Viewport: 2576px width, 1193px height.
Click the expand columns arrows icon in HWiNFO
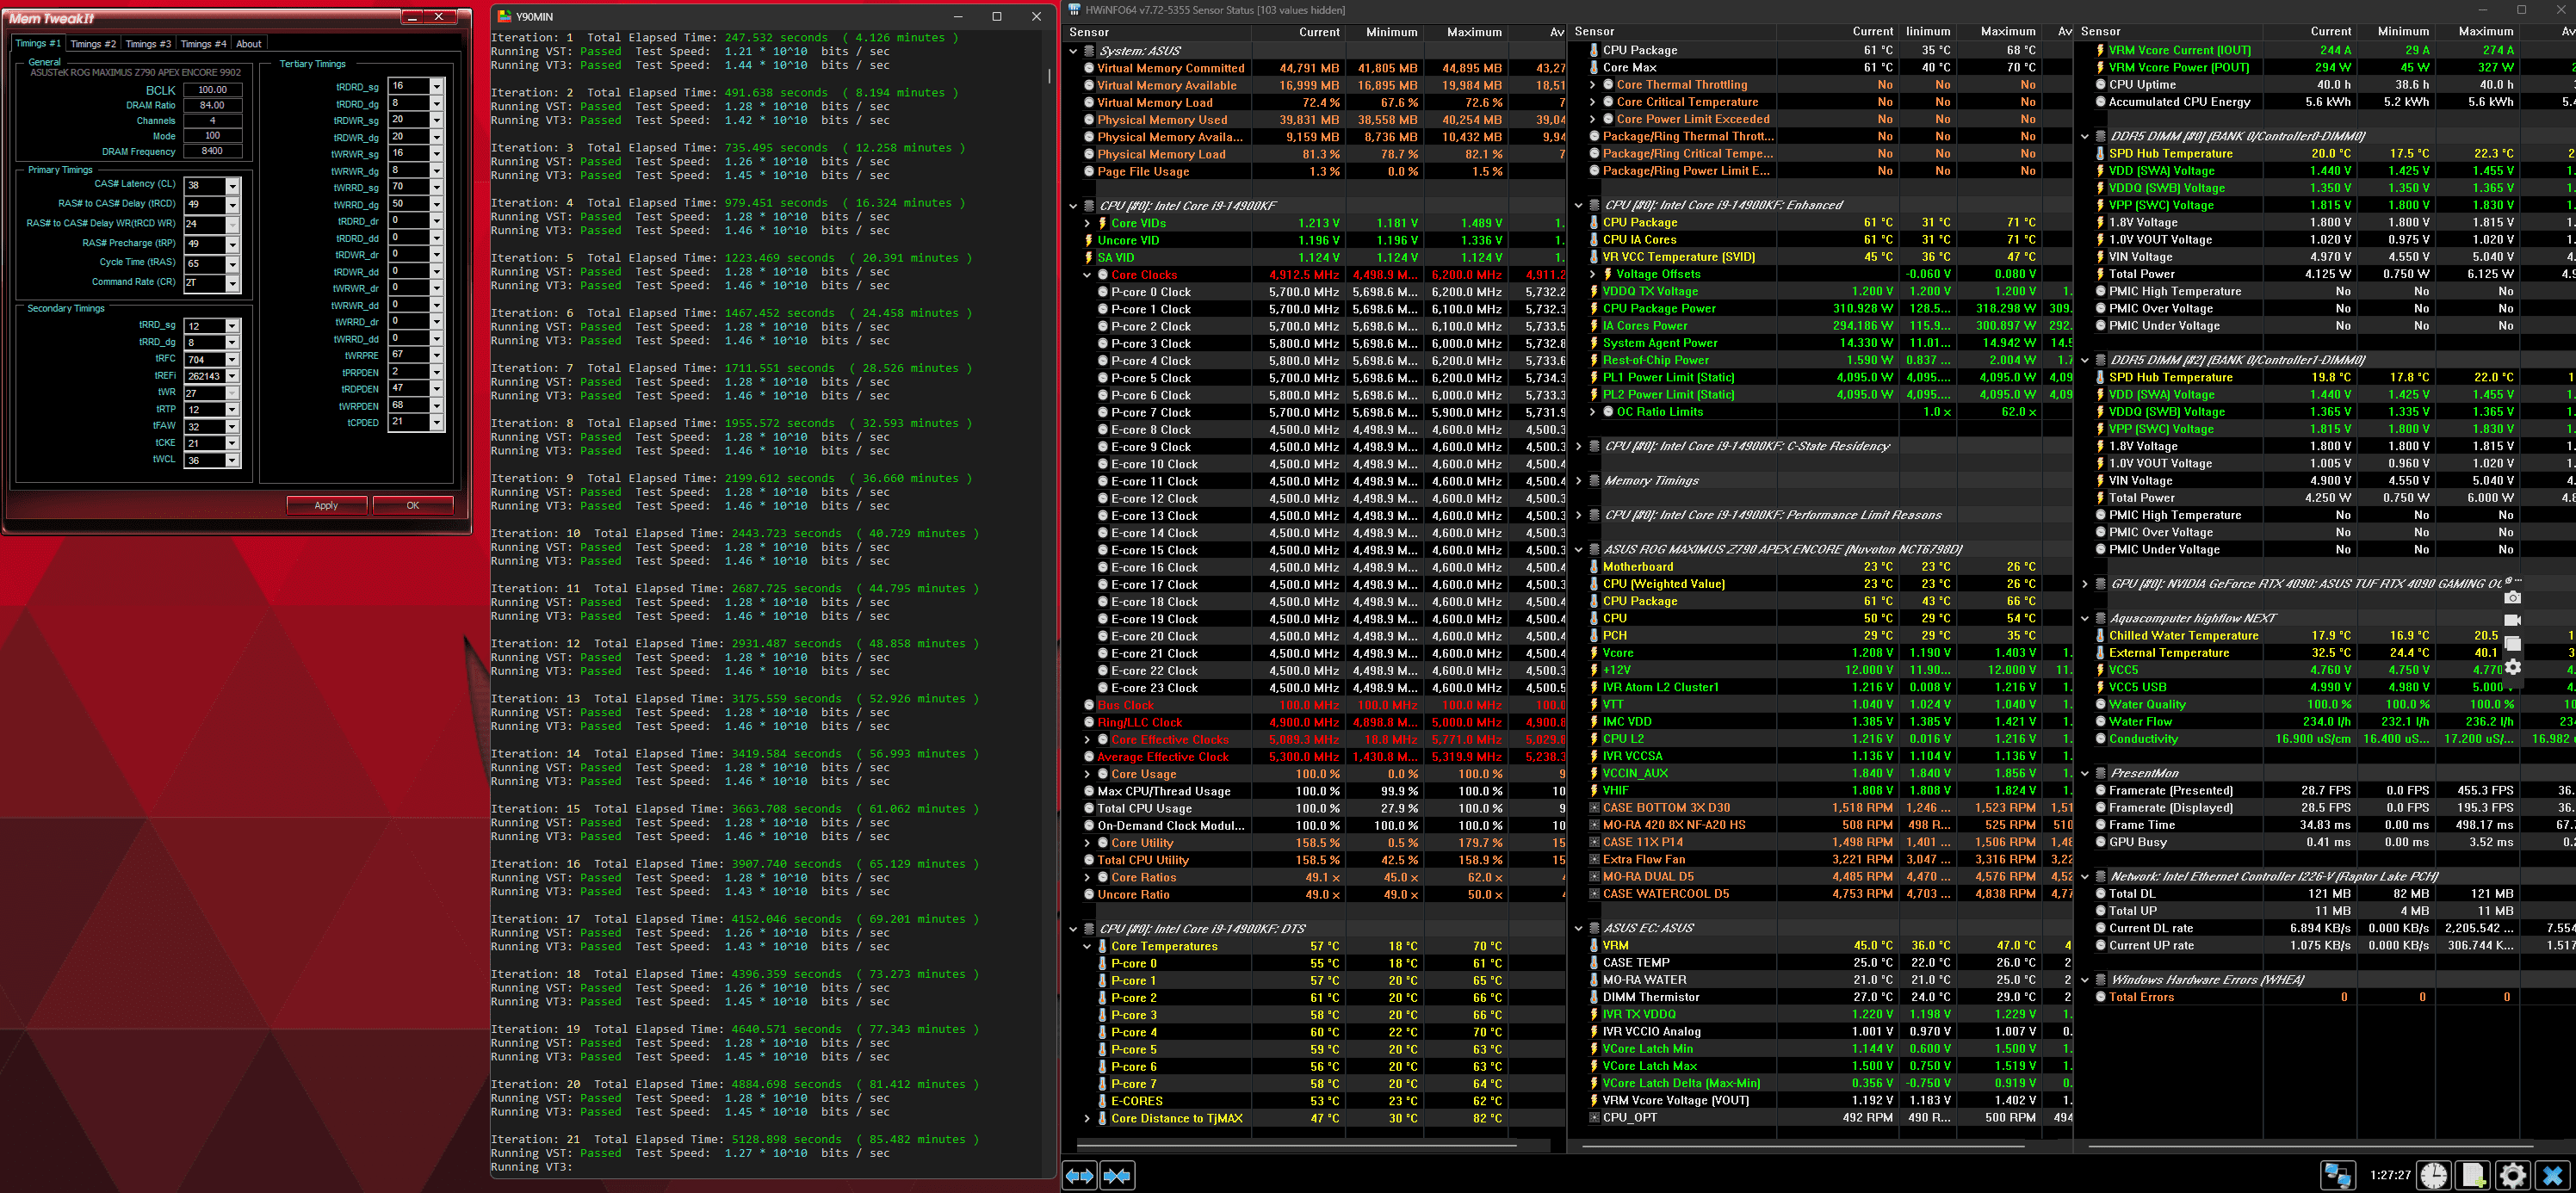click(x=1079, y=1176)
